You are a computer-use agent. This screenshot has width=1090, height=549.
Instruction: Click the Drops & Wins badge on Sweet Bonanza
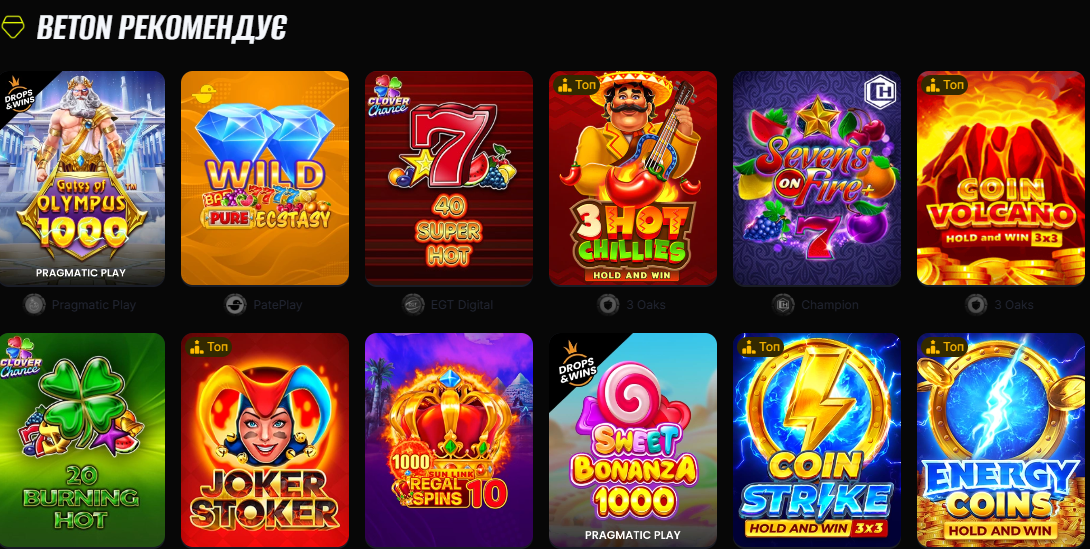pos(576,362)
